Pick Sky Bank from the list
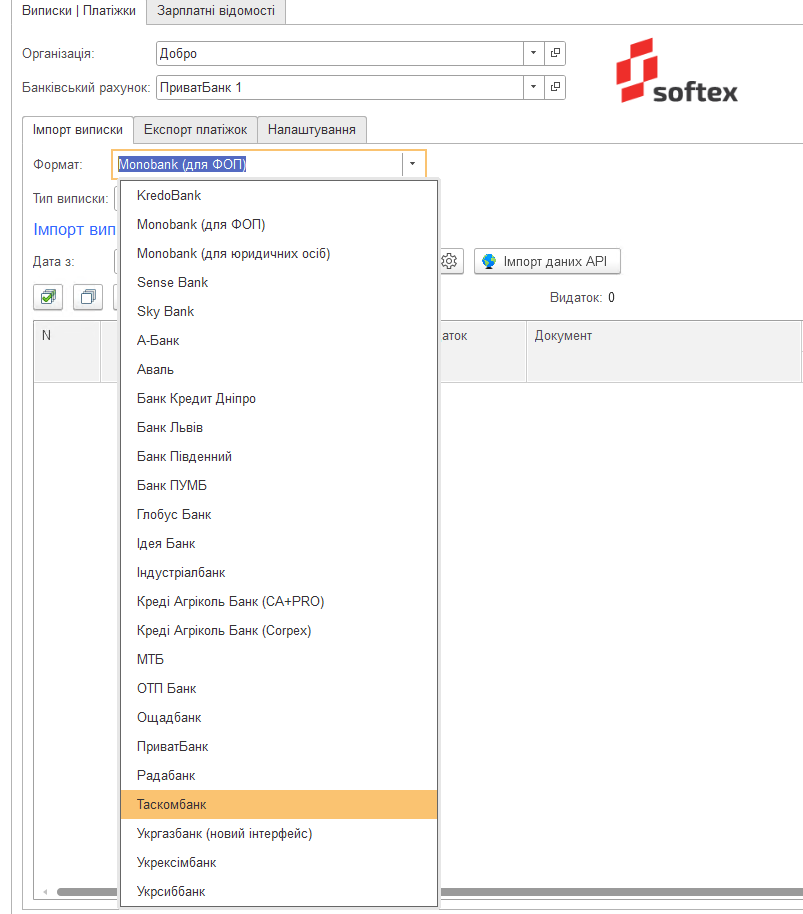The width and height of the screenshot is (803, 914). (279, 312)
